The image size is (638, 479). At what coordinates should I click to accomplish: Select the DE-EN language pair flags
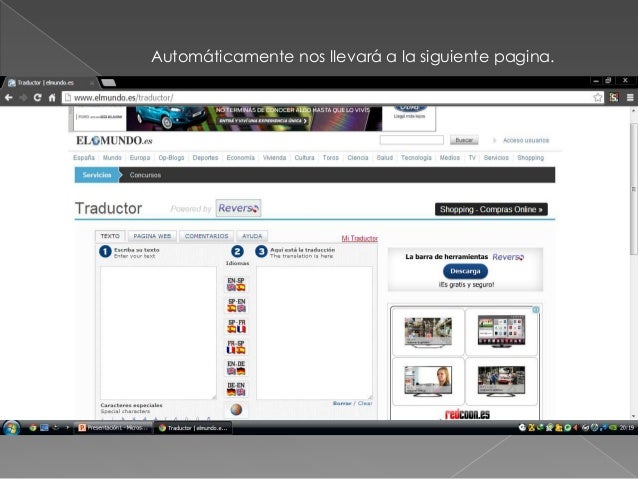click(x=236, y=389)
